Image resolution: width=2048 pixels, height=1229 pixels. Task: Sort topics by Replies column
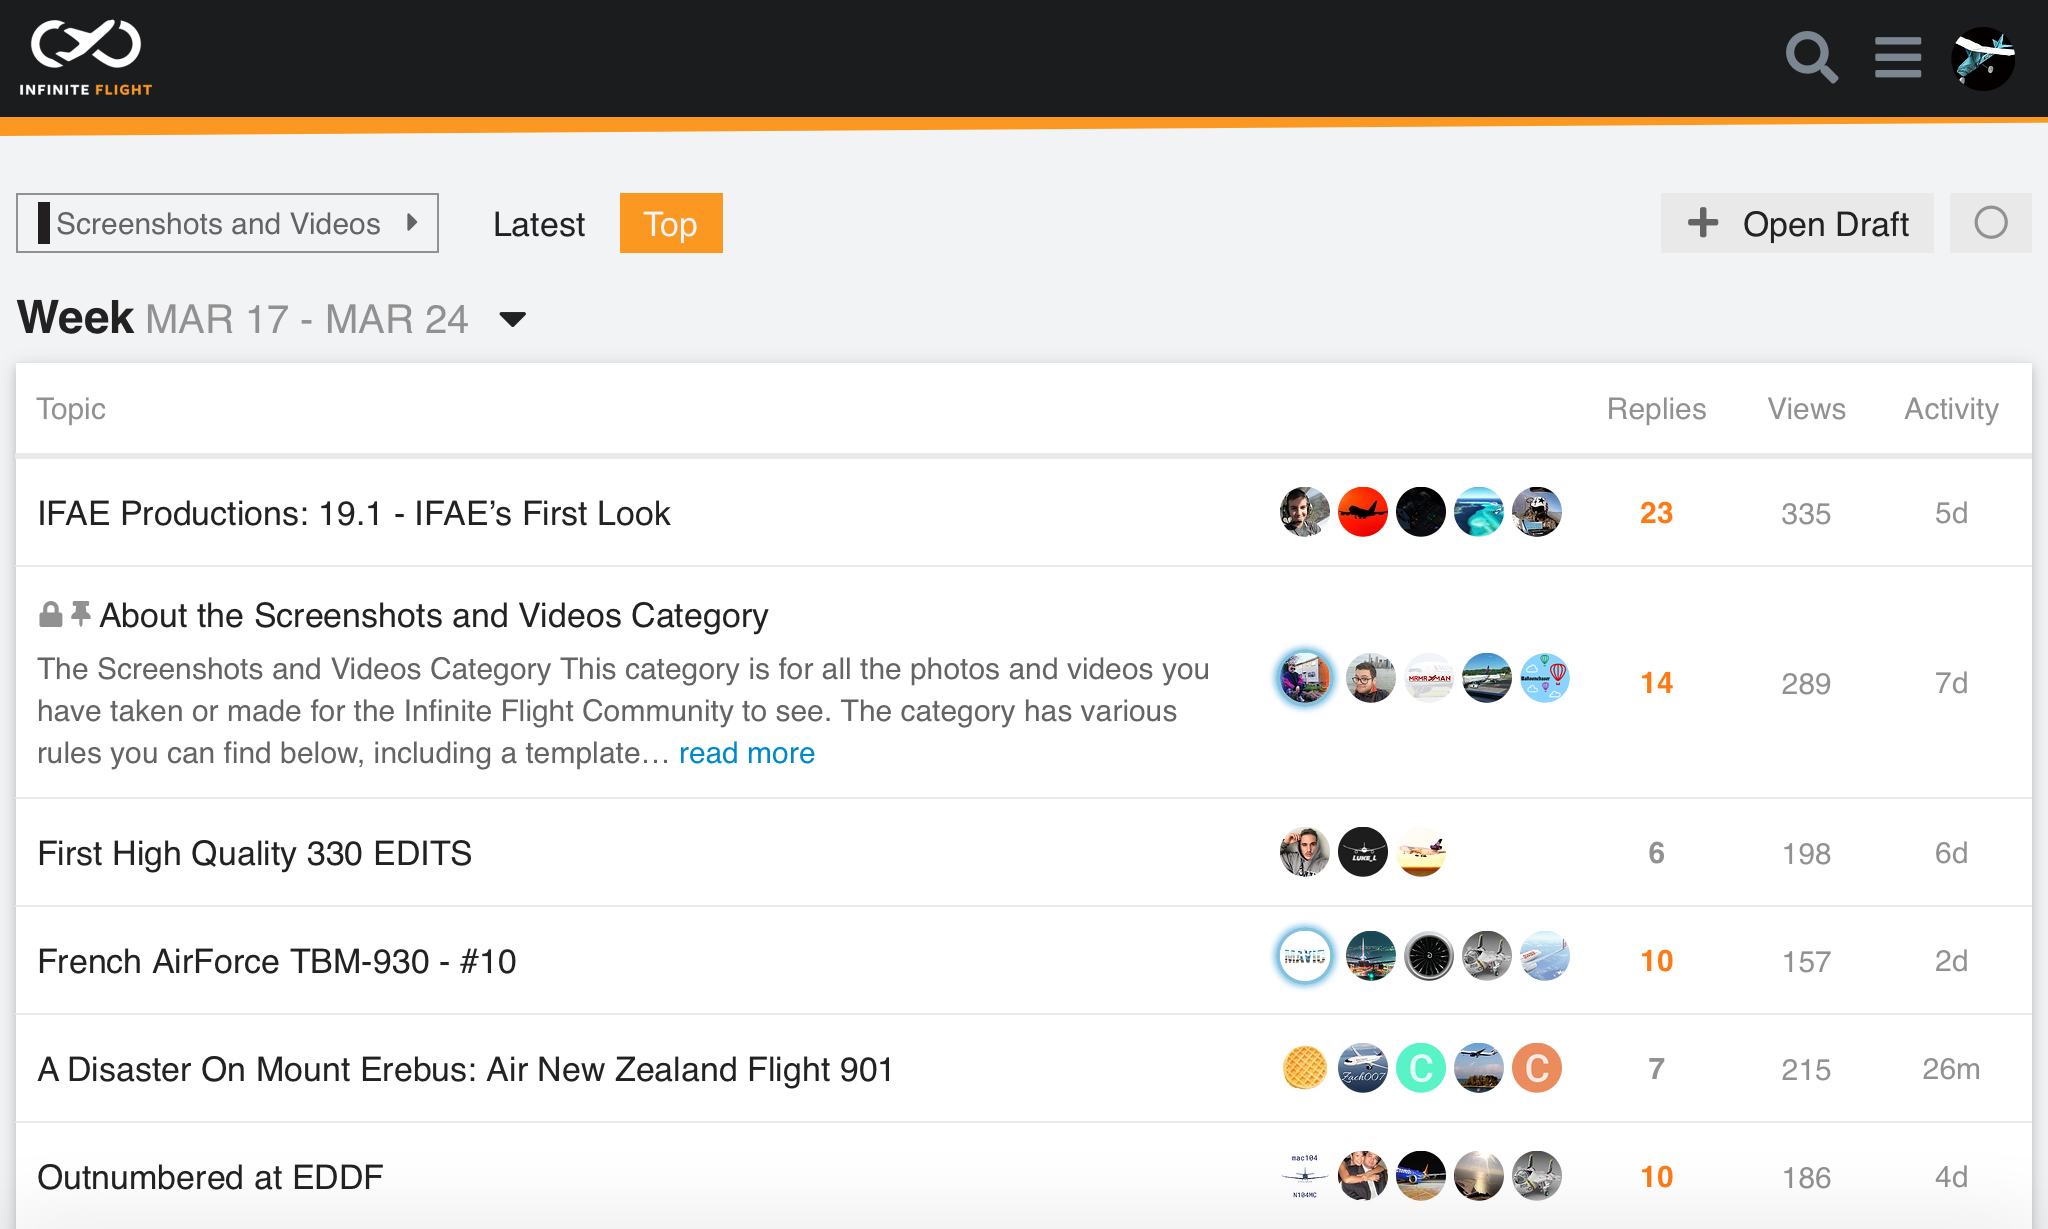(1656, 409)
